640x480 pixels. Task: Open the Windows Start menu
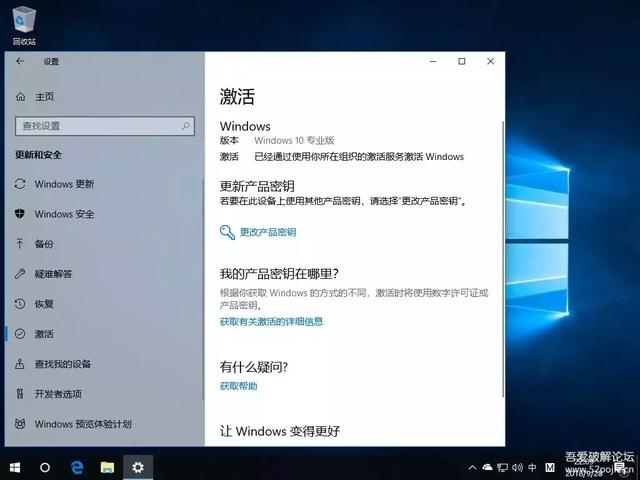click(x=15, y=467)
